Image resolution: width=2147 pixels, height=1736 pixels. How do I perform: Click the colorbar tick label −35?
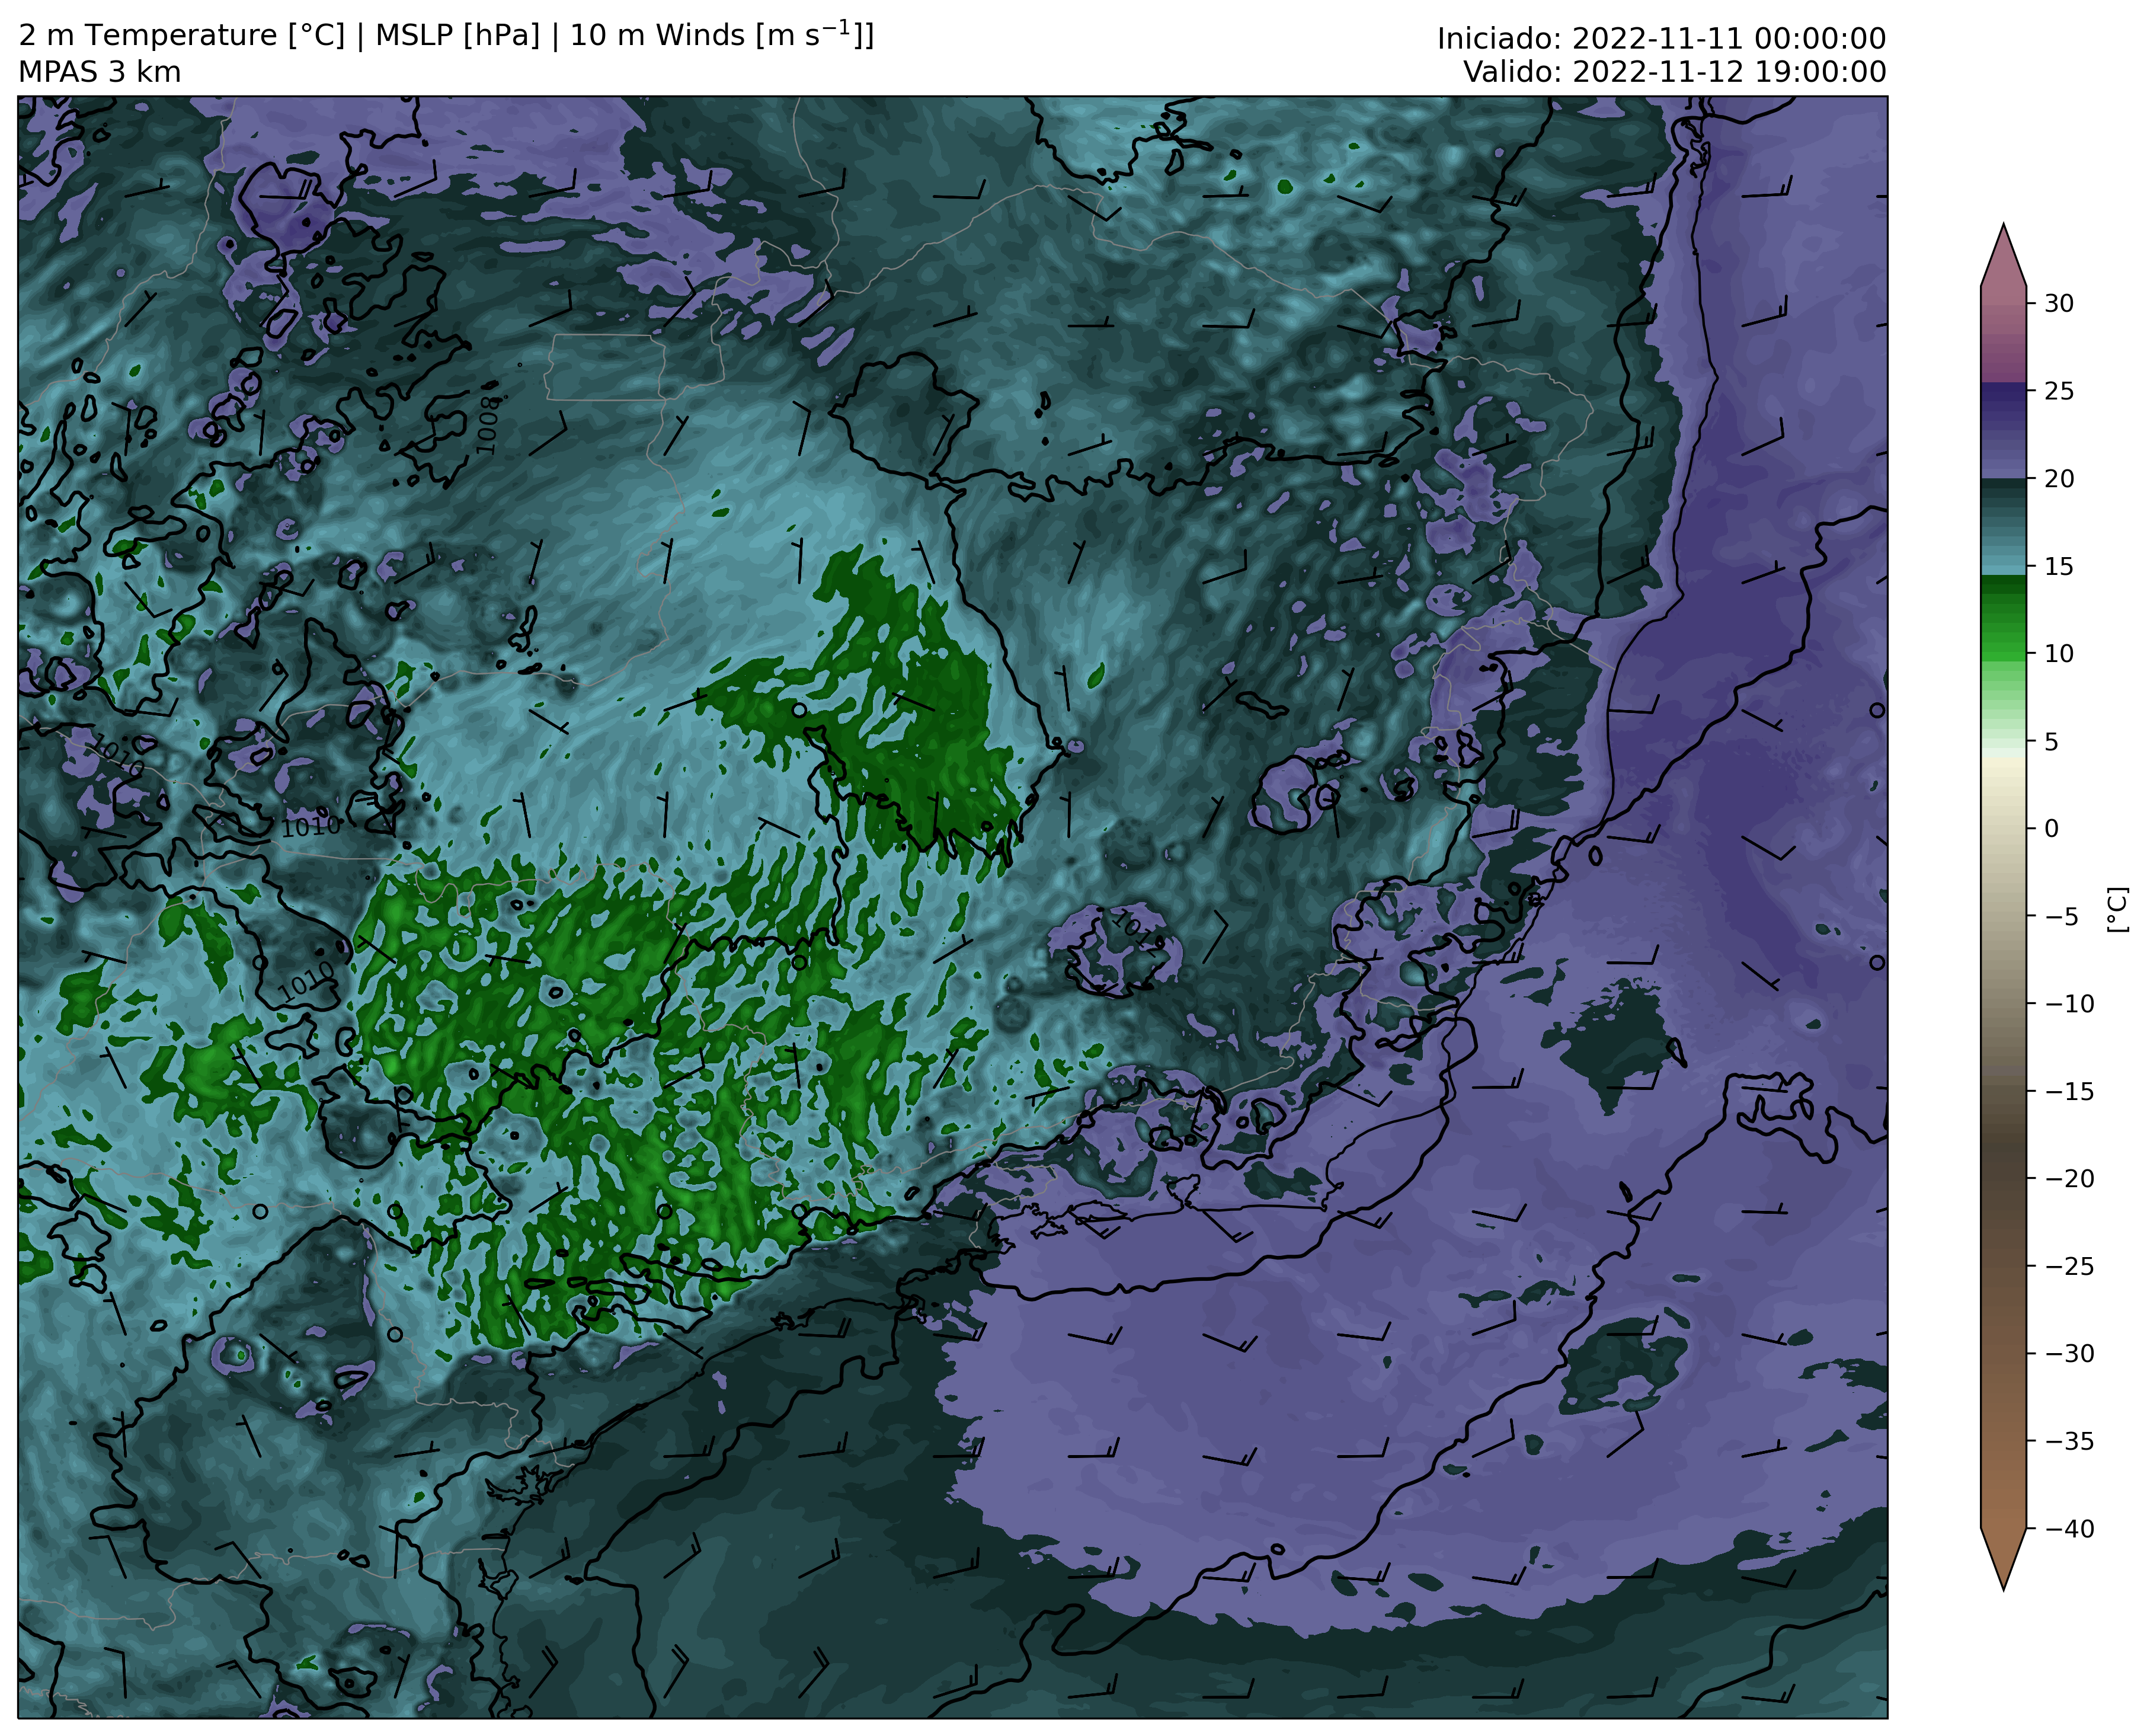(x=2068, y=1442)
